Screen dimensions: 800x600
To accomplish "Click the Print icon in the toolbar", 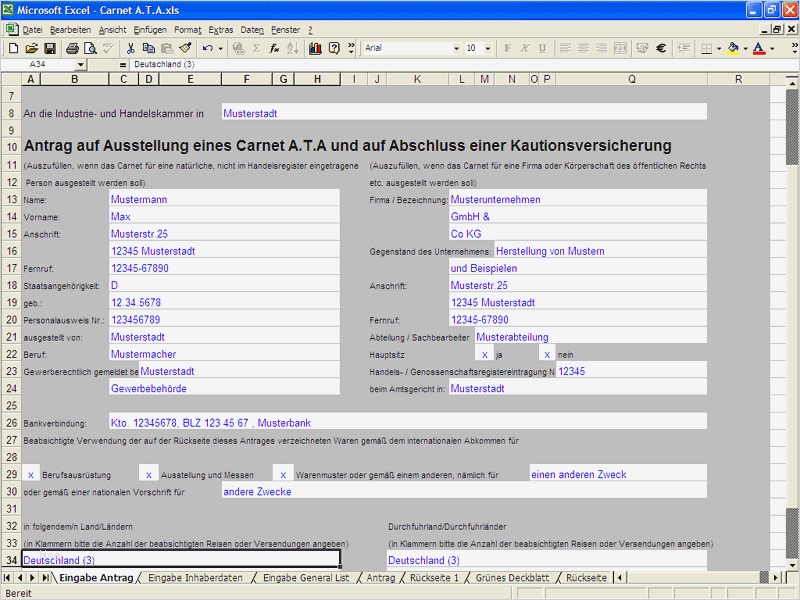I will point(73,47).
